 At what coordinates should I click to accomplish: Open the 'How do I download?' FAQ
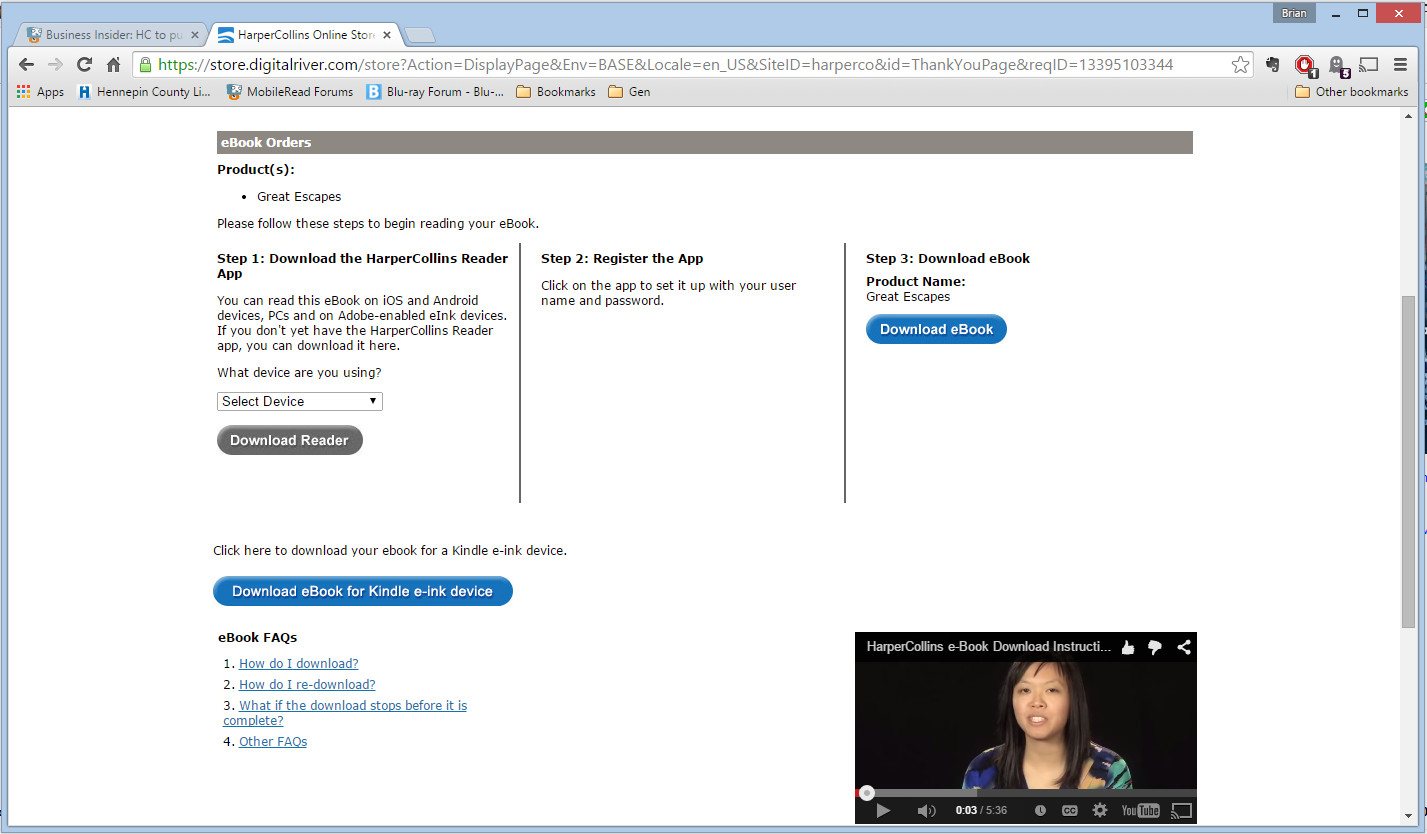click(x=298, y=664)
